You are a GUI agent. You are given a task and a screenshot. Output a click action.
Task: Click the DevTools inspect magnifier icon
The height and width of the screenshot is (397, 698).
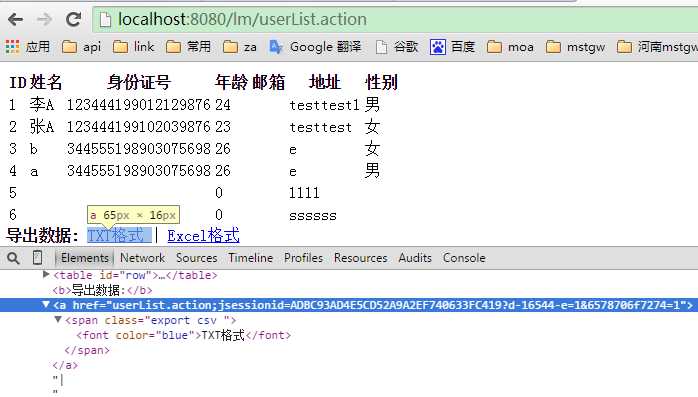click(x=13, y=258)
